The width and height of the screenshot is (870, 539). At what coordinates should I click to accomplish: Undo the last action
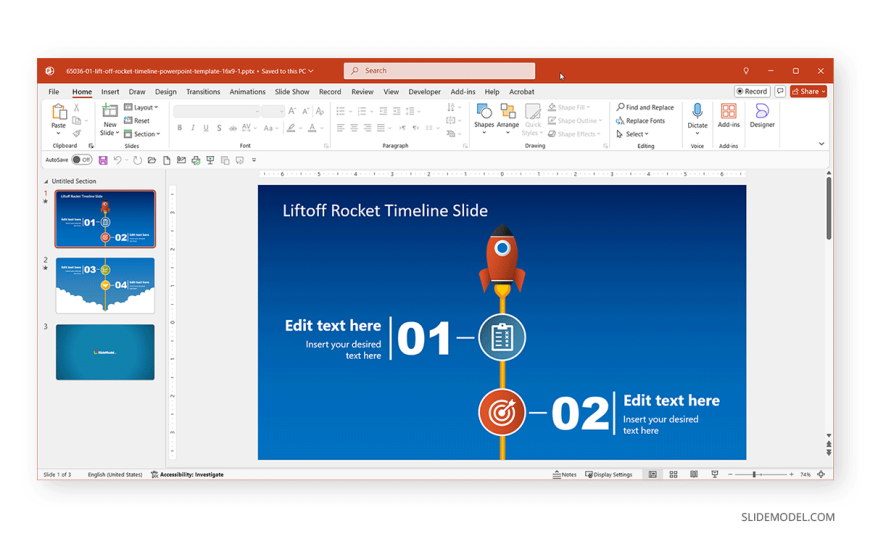coord(118,160)
